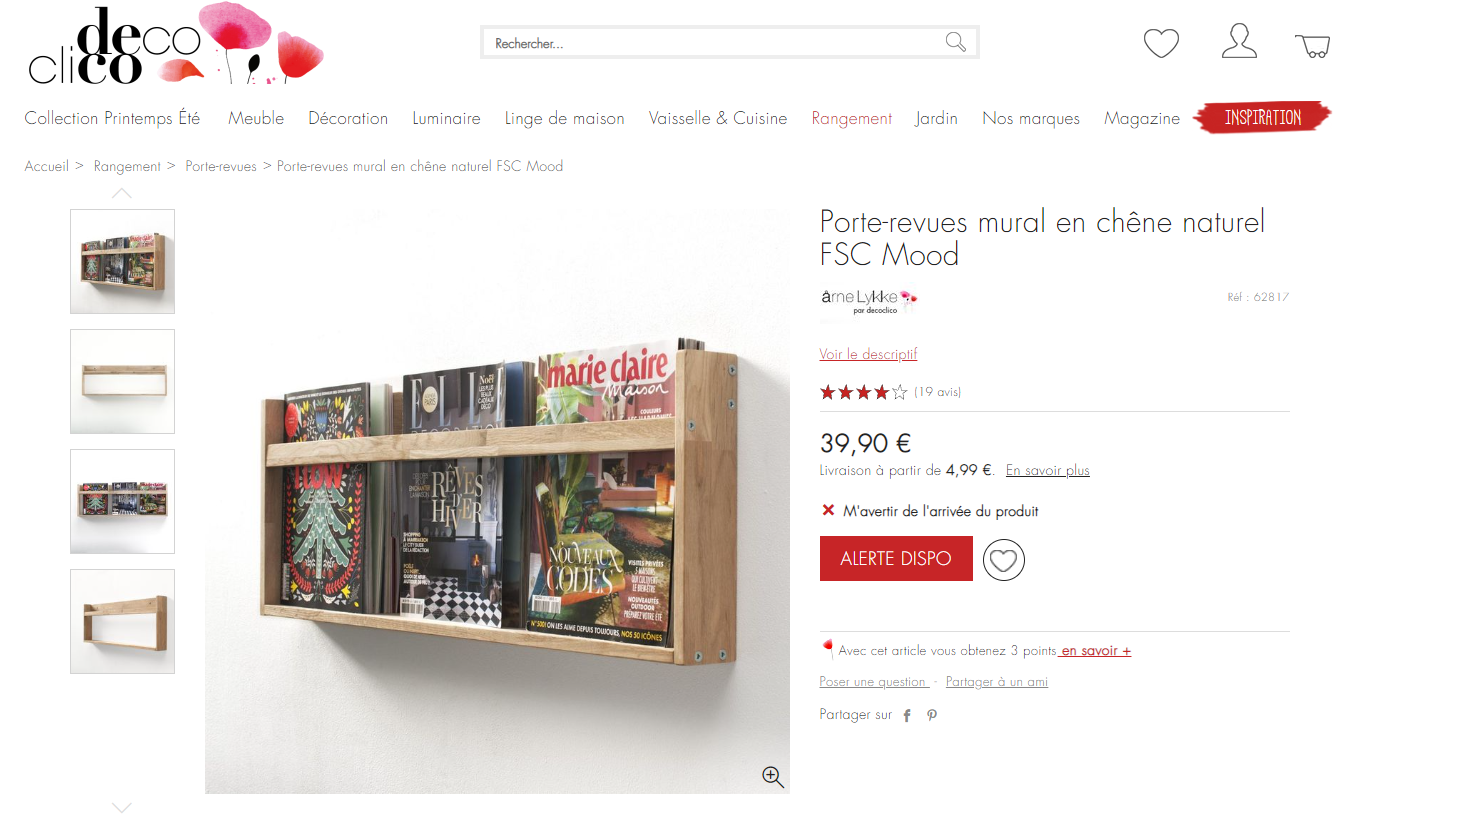Click the star rating reviews
The height and width of the screenshot is (829, 1478).
tap(890, 392)
